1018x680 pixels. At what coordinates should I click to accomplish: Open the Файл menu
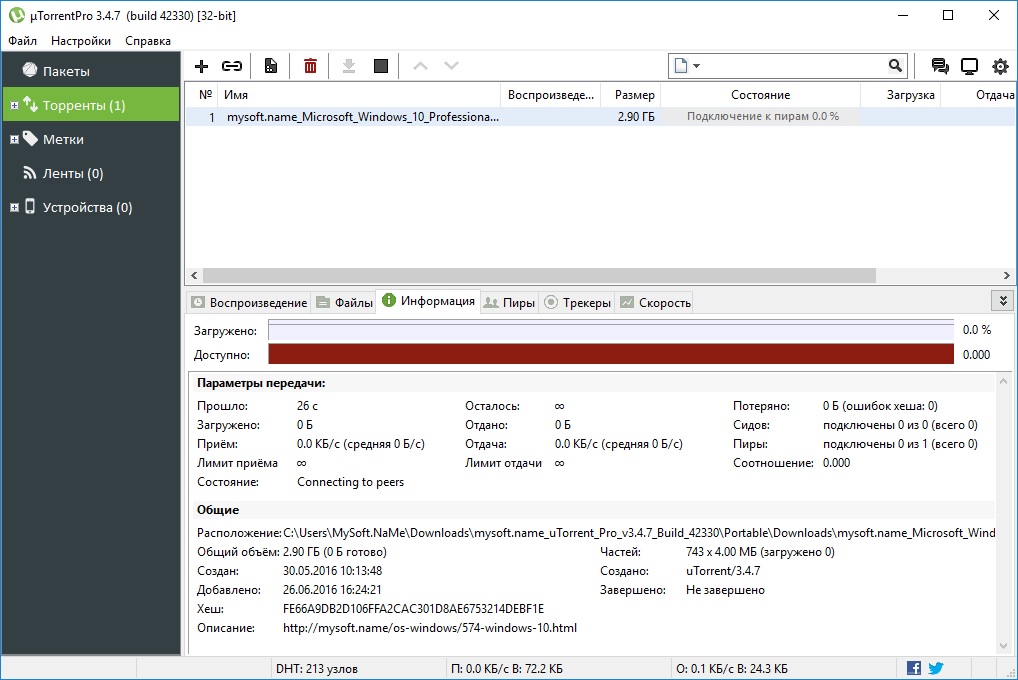tap(23, 41)
